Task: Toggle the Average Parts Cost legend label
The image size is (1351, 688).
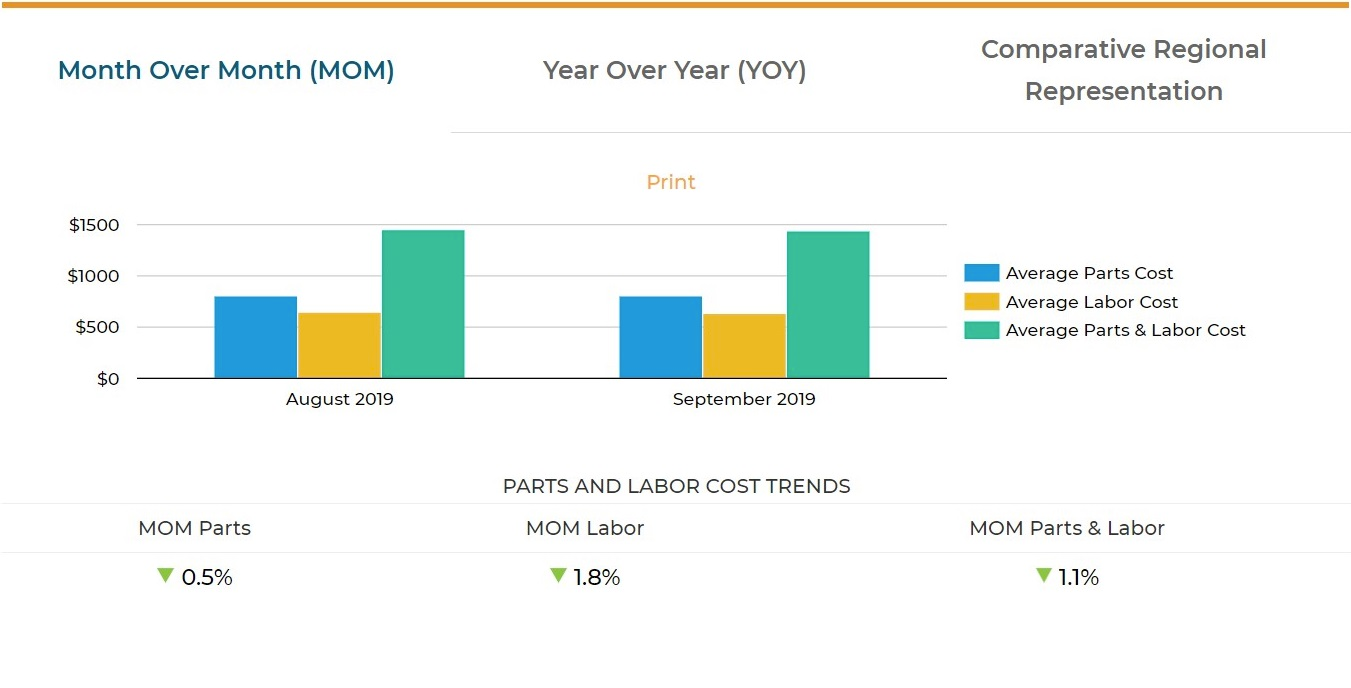Action: 1089,273
